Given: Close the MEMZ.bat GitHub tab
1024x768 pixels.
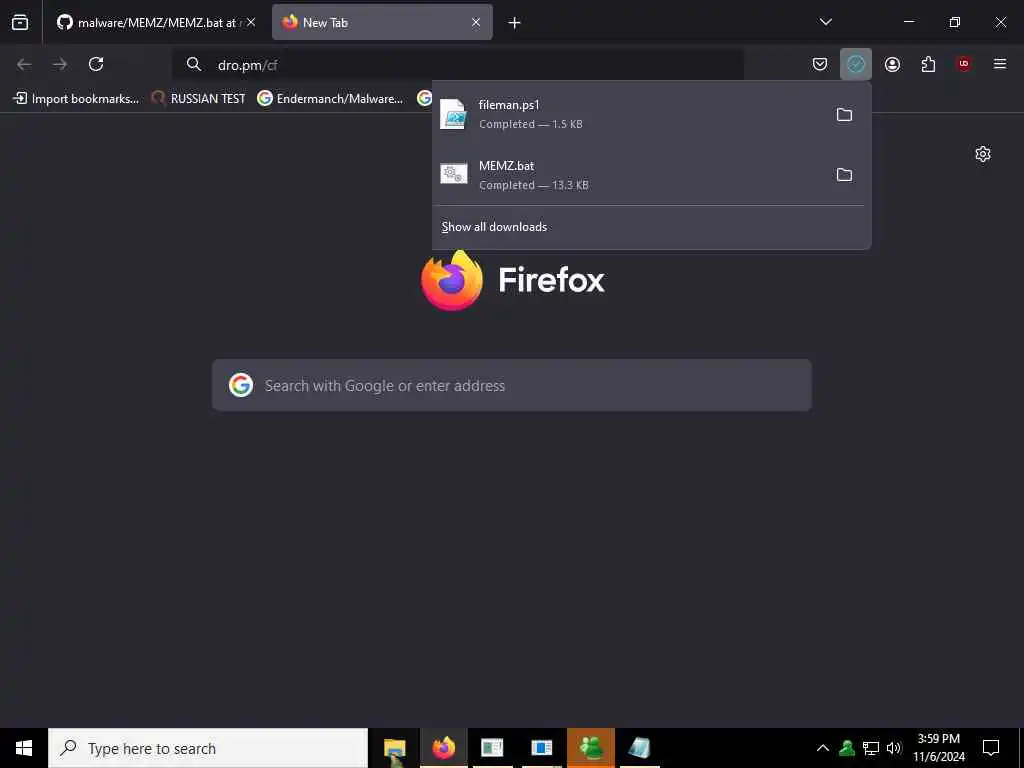Looking at the screenshot, I should pyautogui.click(x=251, y=22).
